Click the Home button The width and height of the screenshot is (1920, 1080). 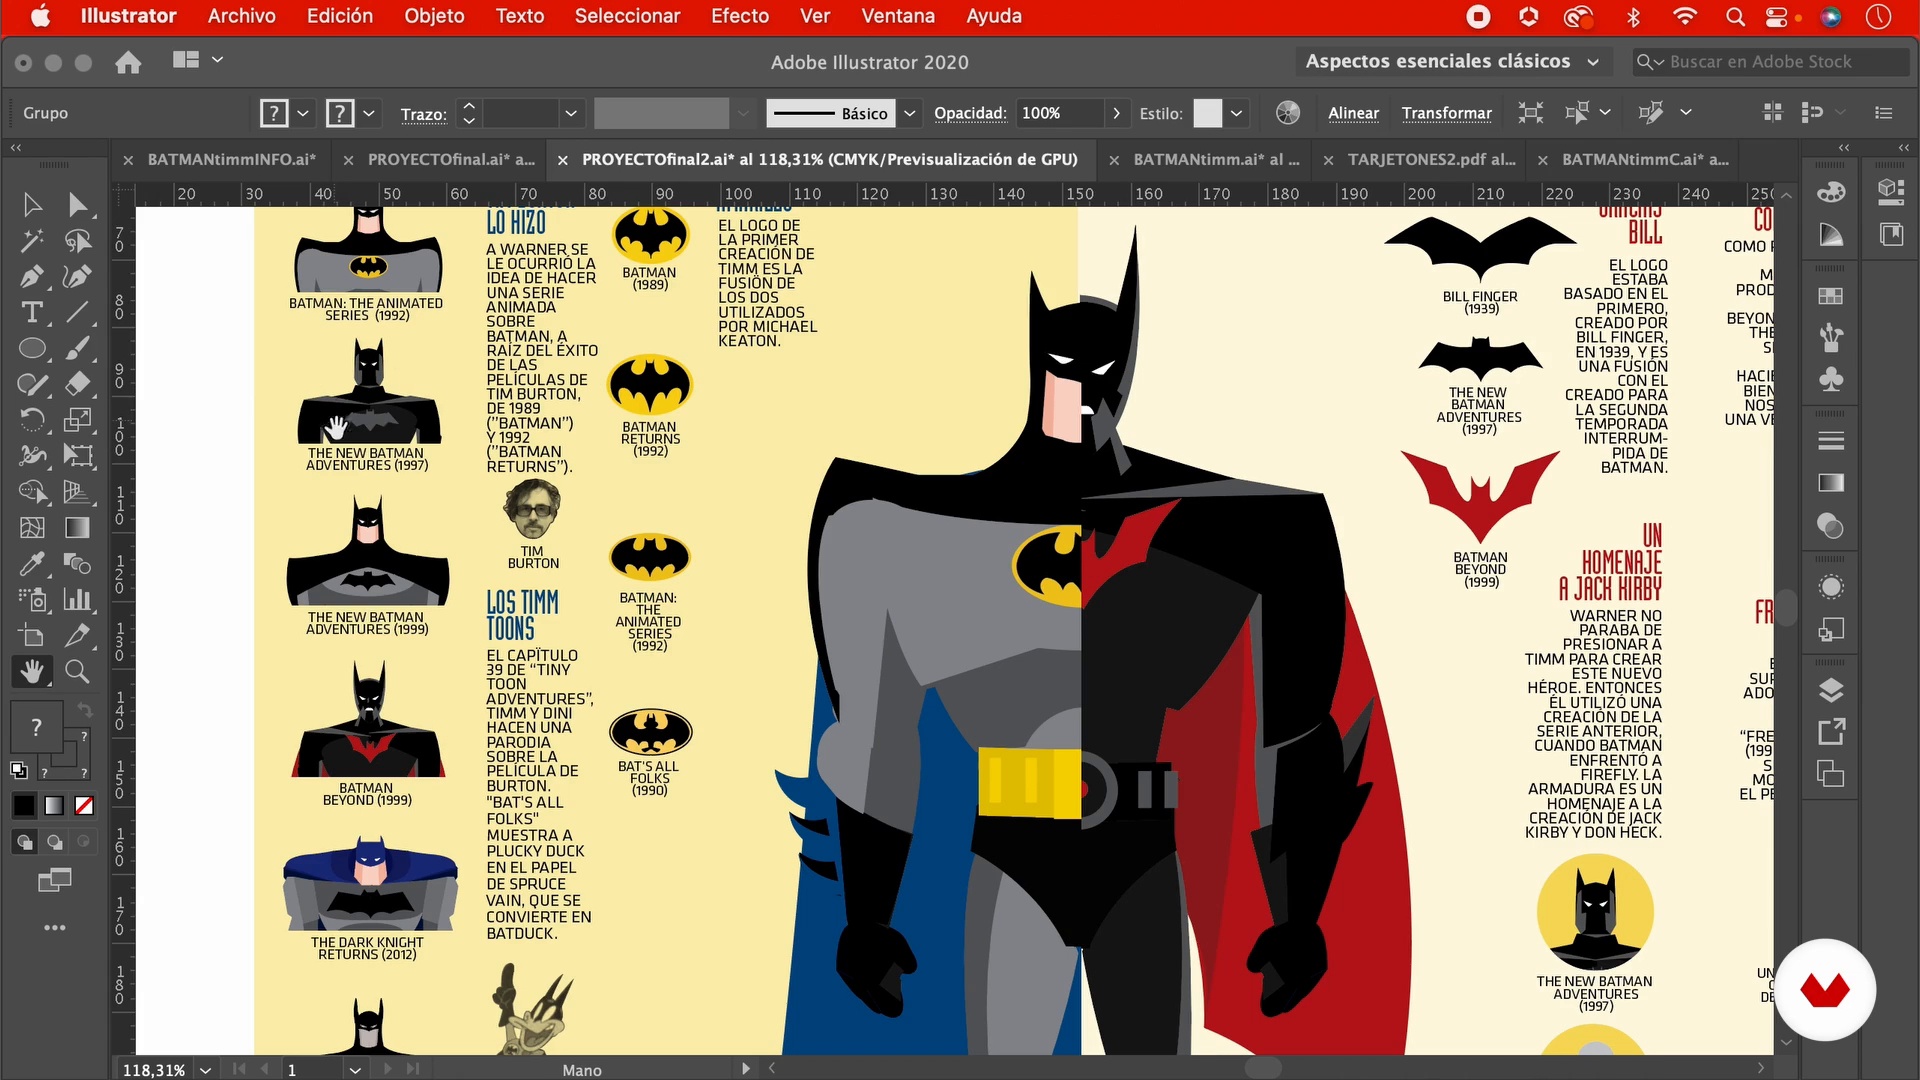coord(128,62)
